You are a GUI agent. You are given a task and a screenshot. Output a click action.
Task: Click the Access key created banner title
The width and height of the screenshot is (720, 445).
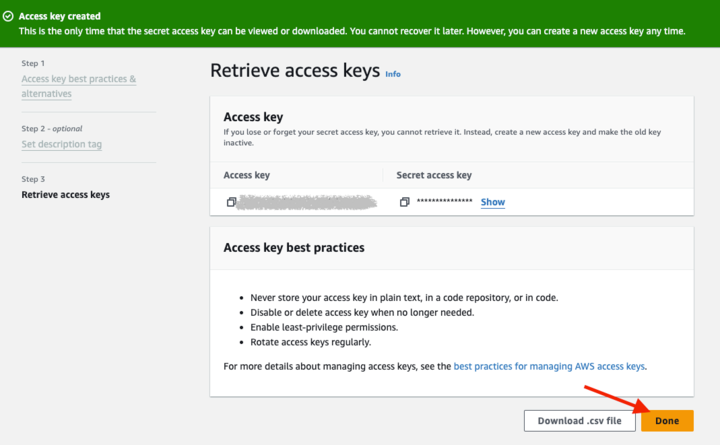(x=60, y=16)
